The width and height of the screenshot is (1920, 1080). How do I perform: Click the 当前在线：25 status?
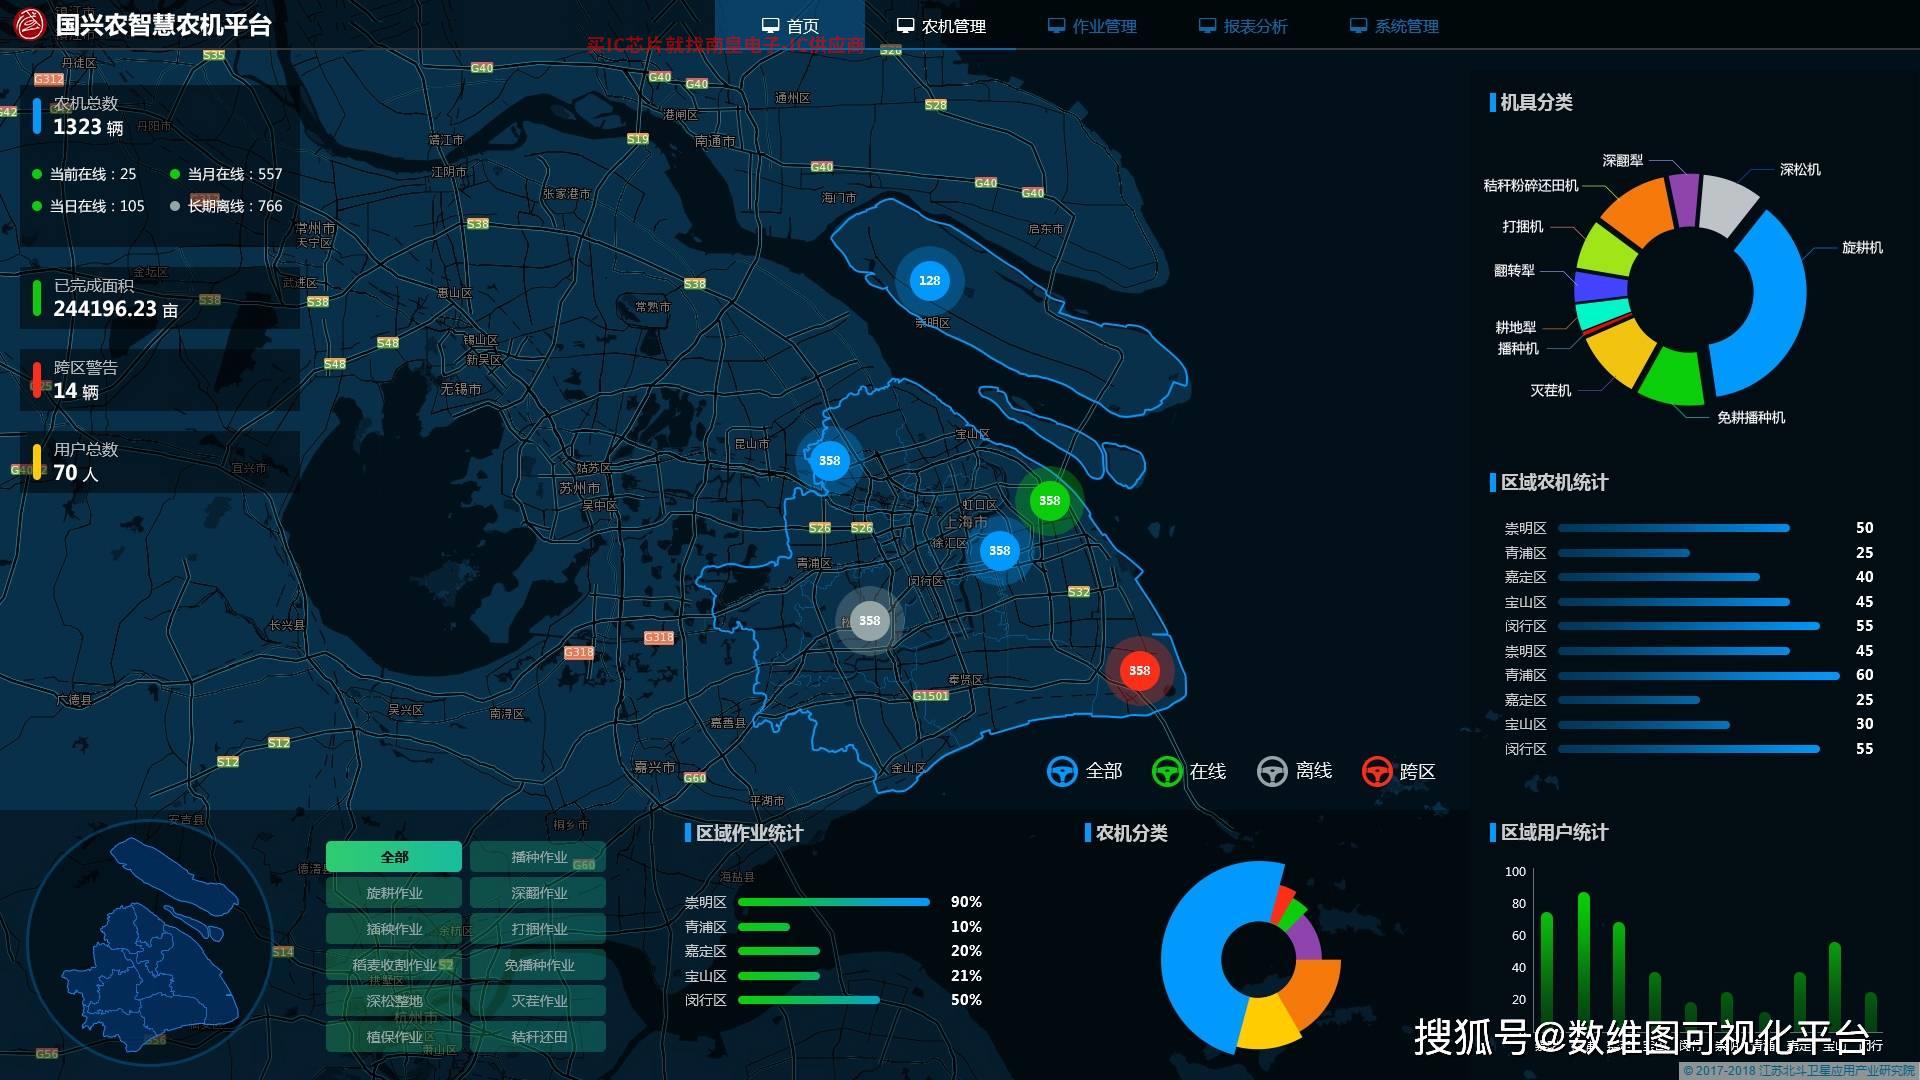85,174
